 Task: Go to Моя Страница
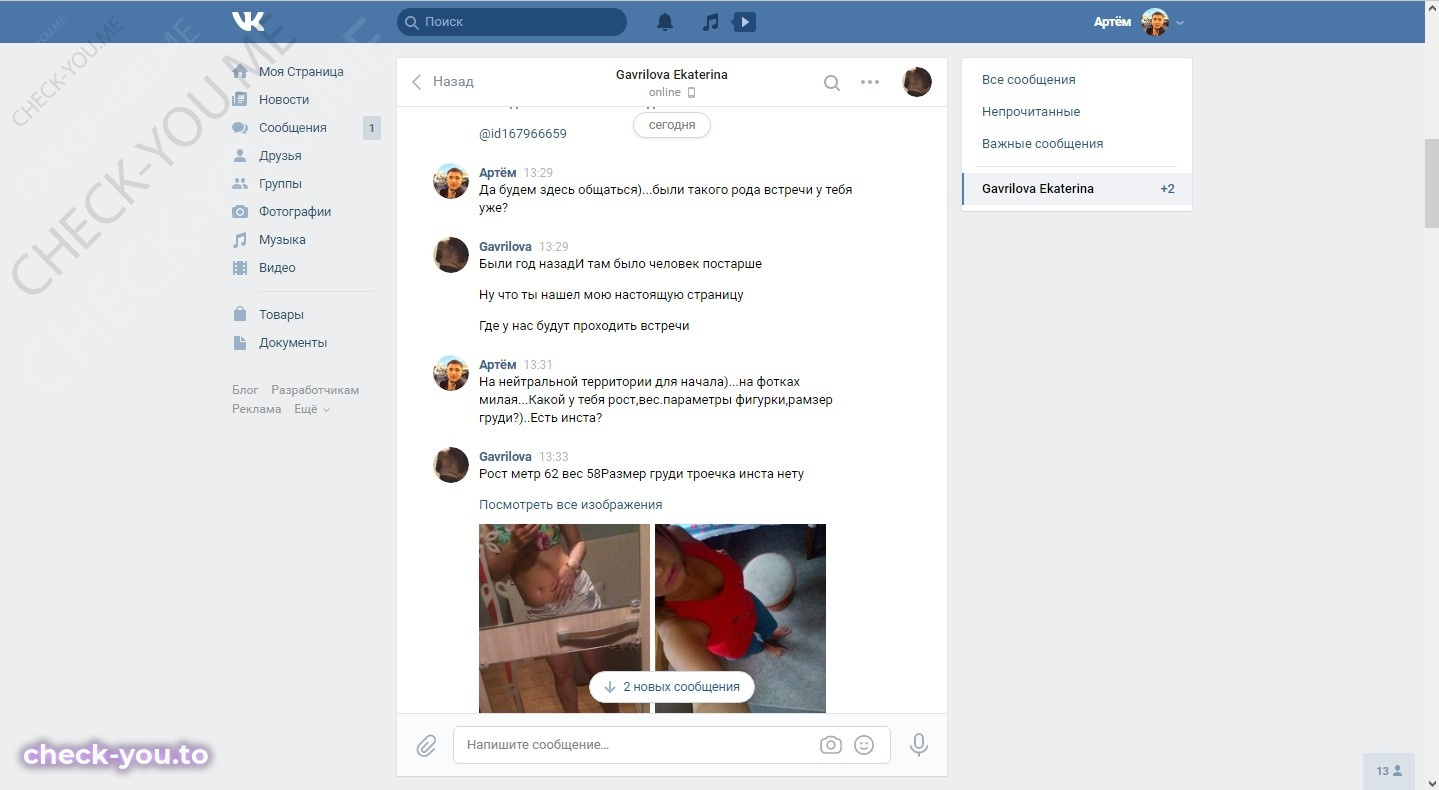click(x=301, y=72)
